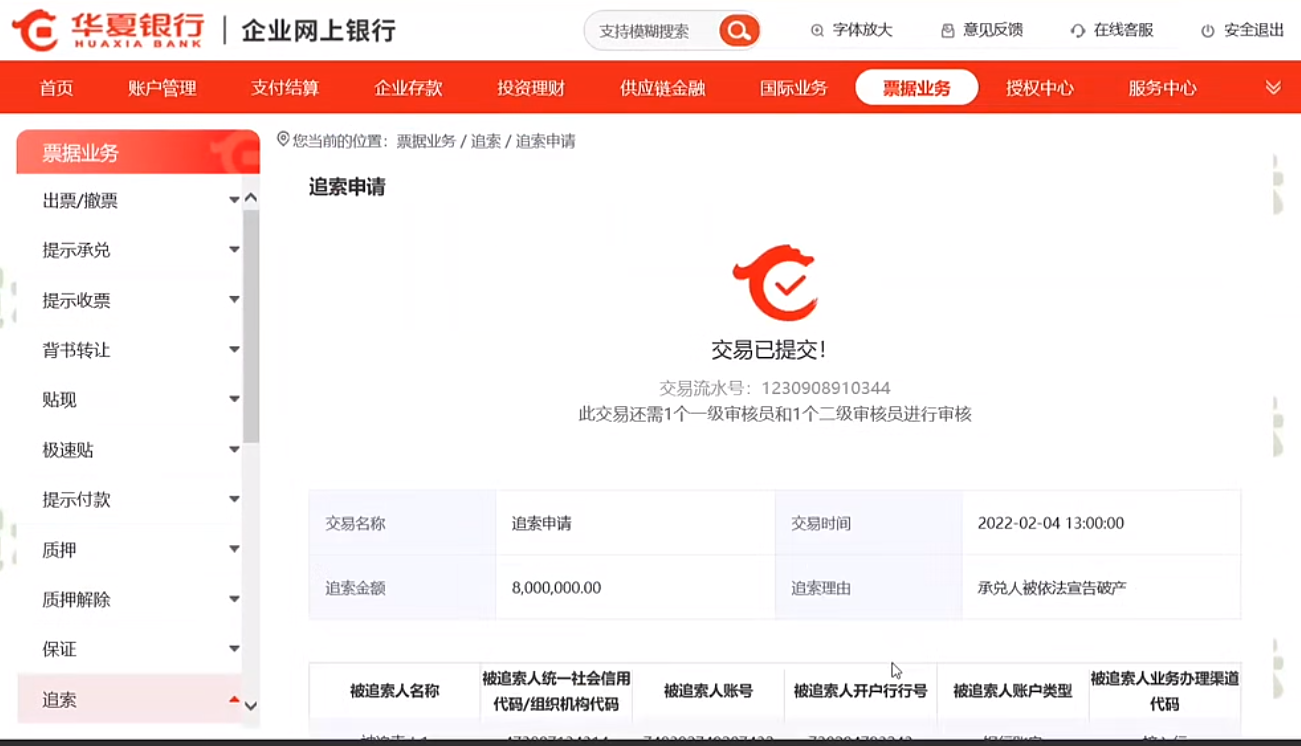Image resolution: width=1301 pixels, height=746 pixels.
Task: Expand the 背书转让 sidebar menu
Action: tap(234, 349)
